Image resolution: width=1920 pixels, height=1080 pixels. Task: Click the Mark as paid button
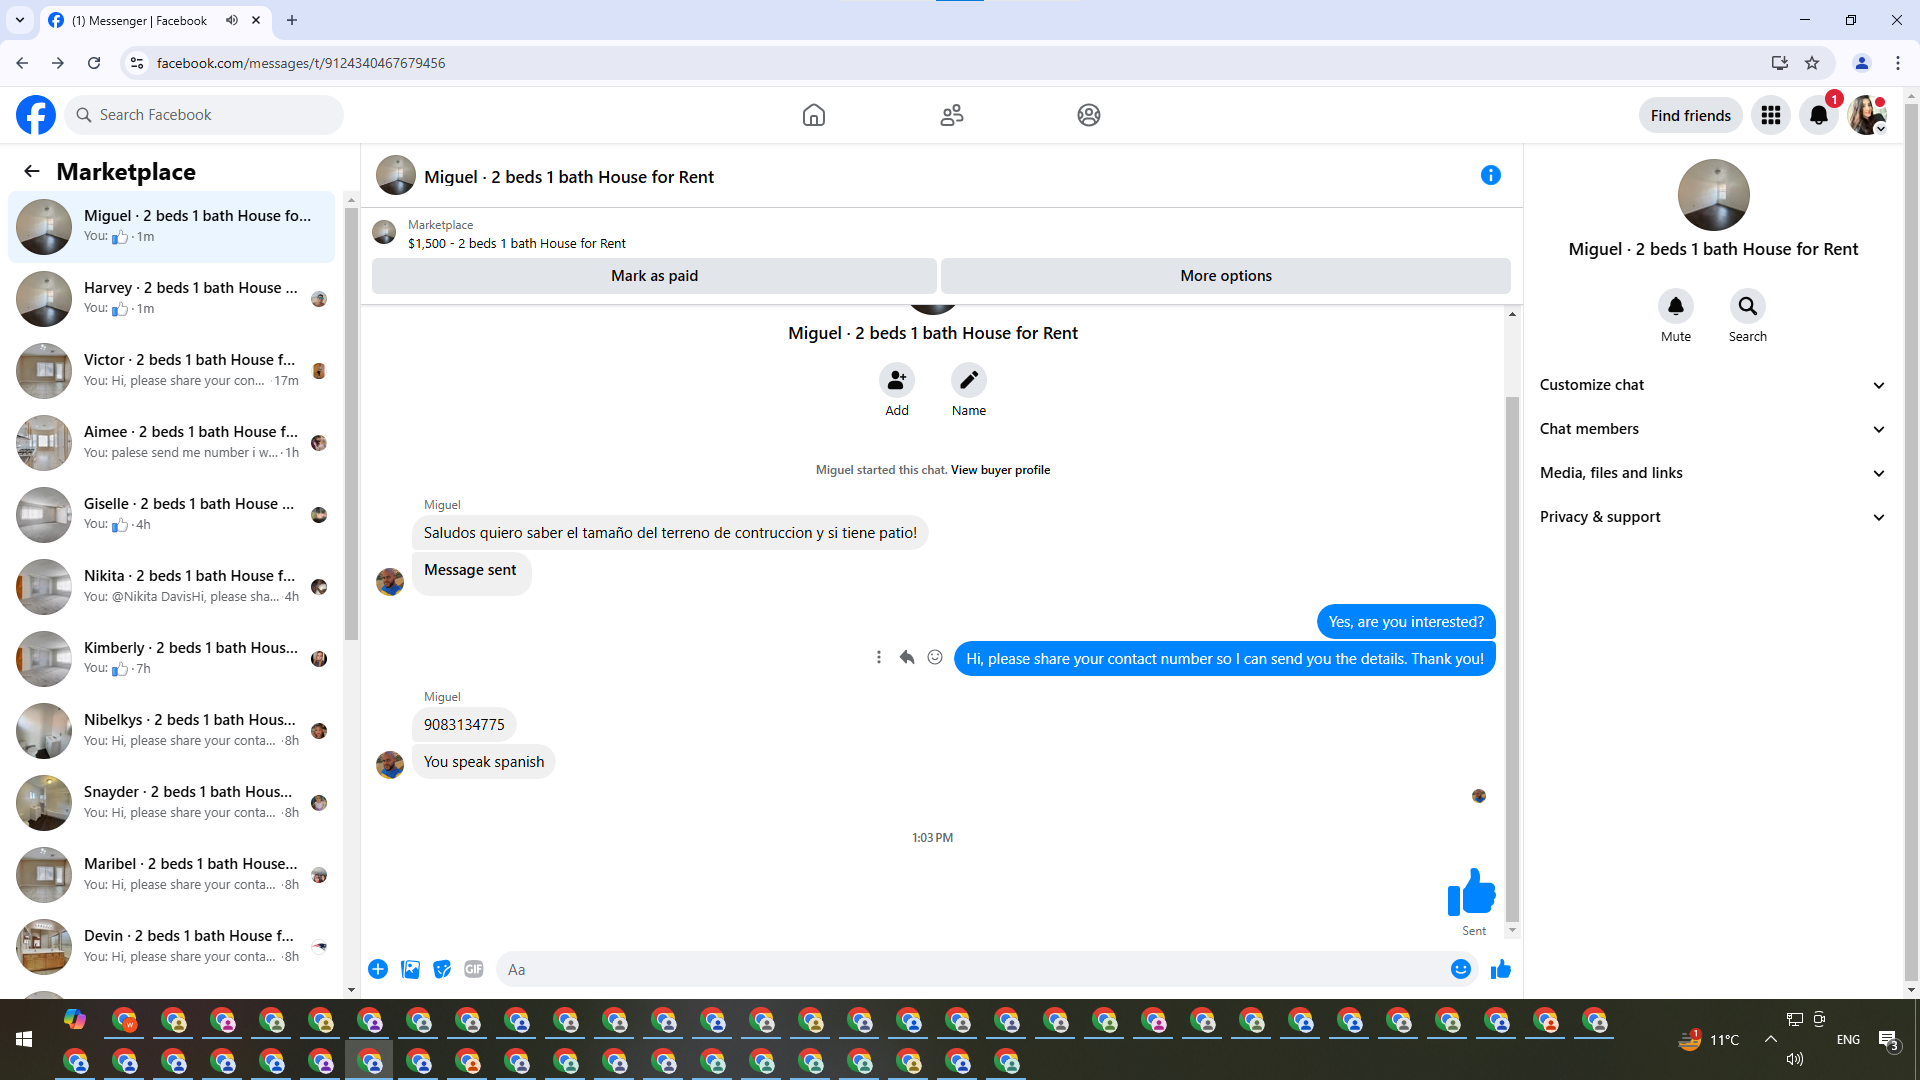654,276
